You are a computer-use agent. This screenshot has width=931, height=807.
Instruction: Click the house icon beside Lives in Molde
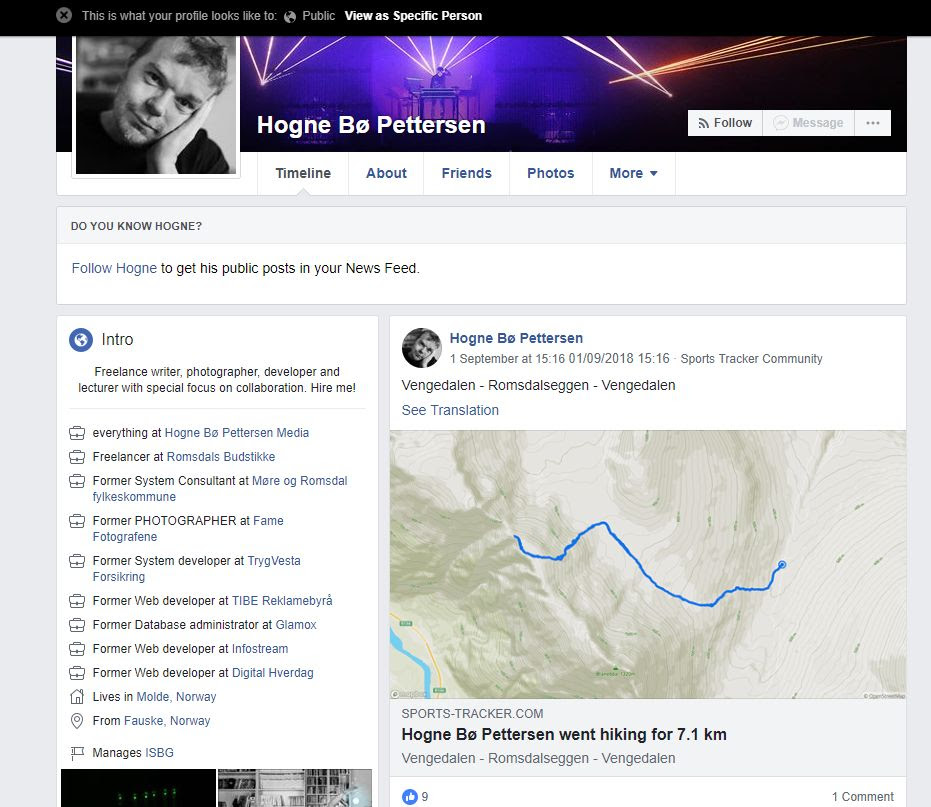coord(77,697)
